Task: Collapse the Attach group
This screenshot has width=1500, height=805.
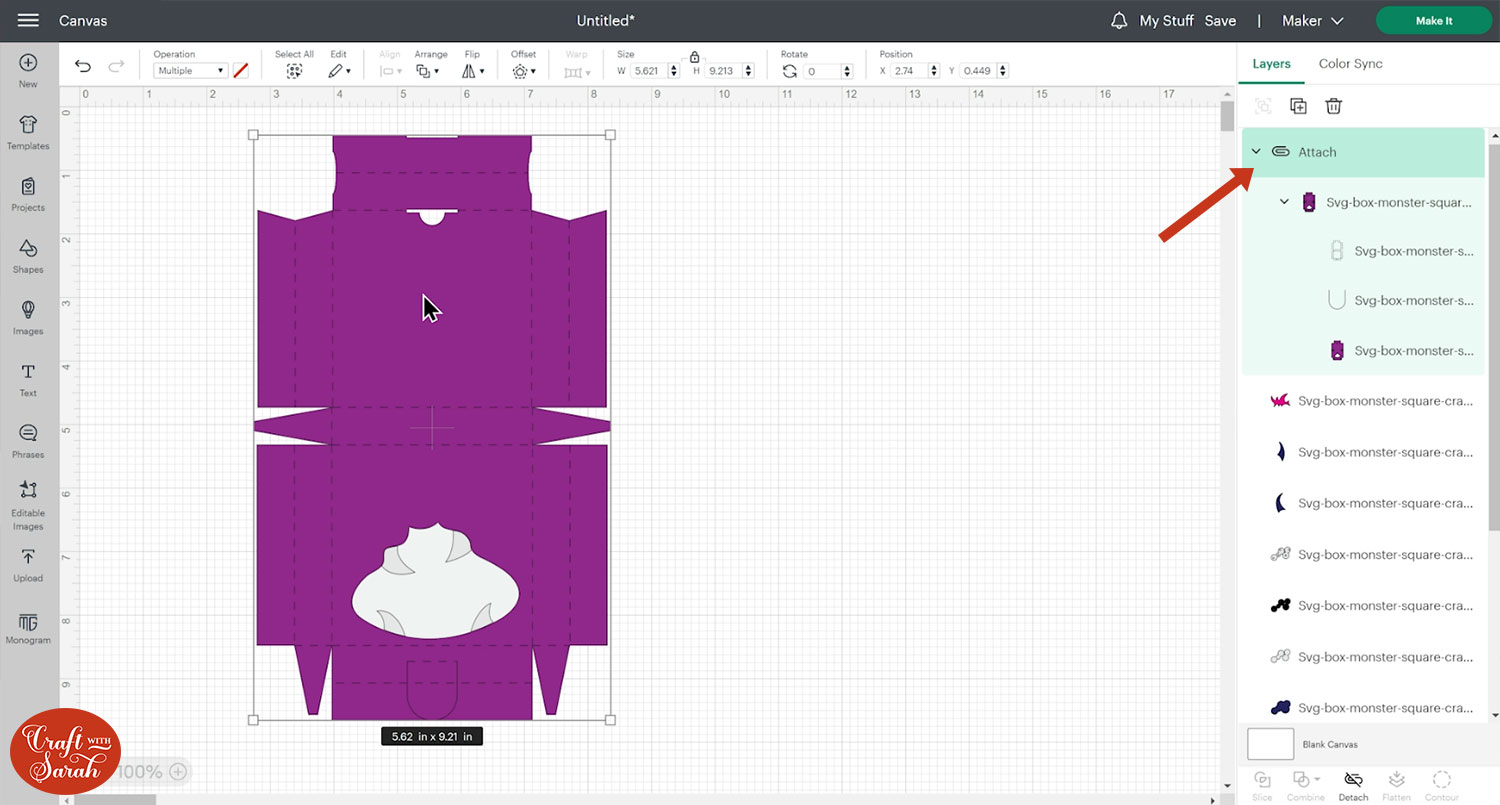Action: (1256, 152)
